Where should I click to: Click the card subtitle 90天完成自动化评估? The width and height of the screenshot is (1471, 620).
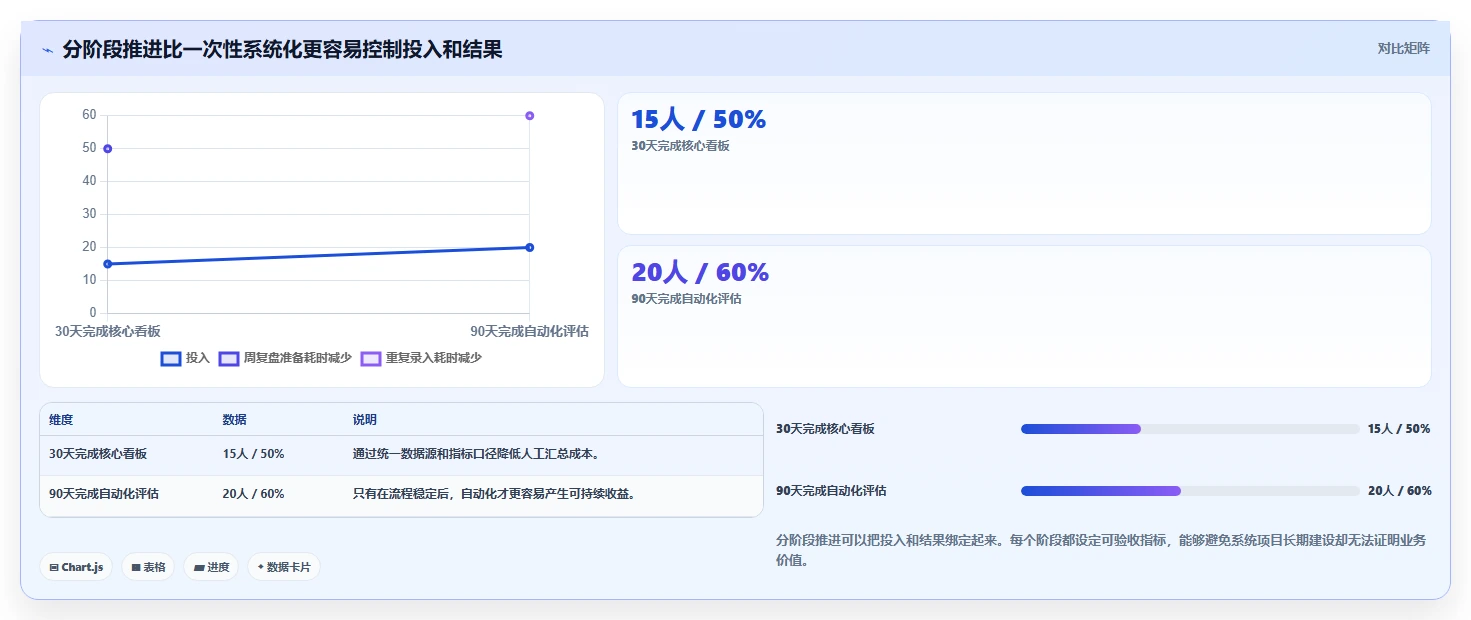pyautogui.click(x=686, y=298)
